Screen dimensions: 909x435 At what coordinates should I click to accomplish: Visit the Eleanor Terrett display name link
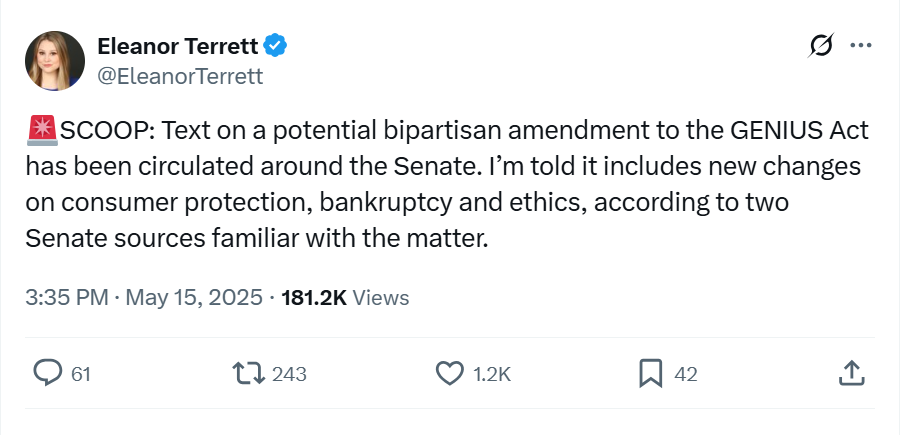point(177,46)
